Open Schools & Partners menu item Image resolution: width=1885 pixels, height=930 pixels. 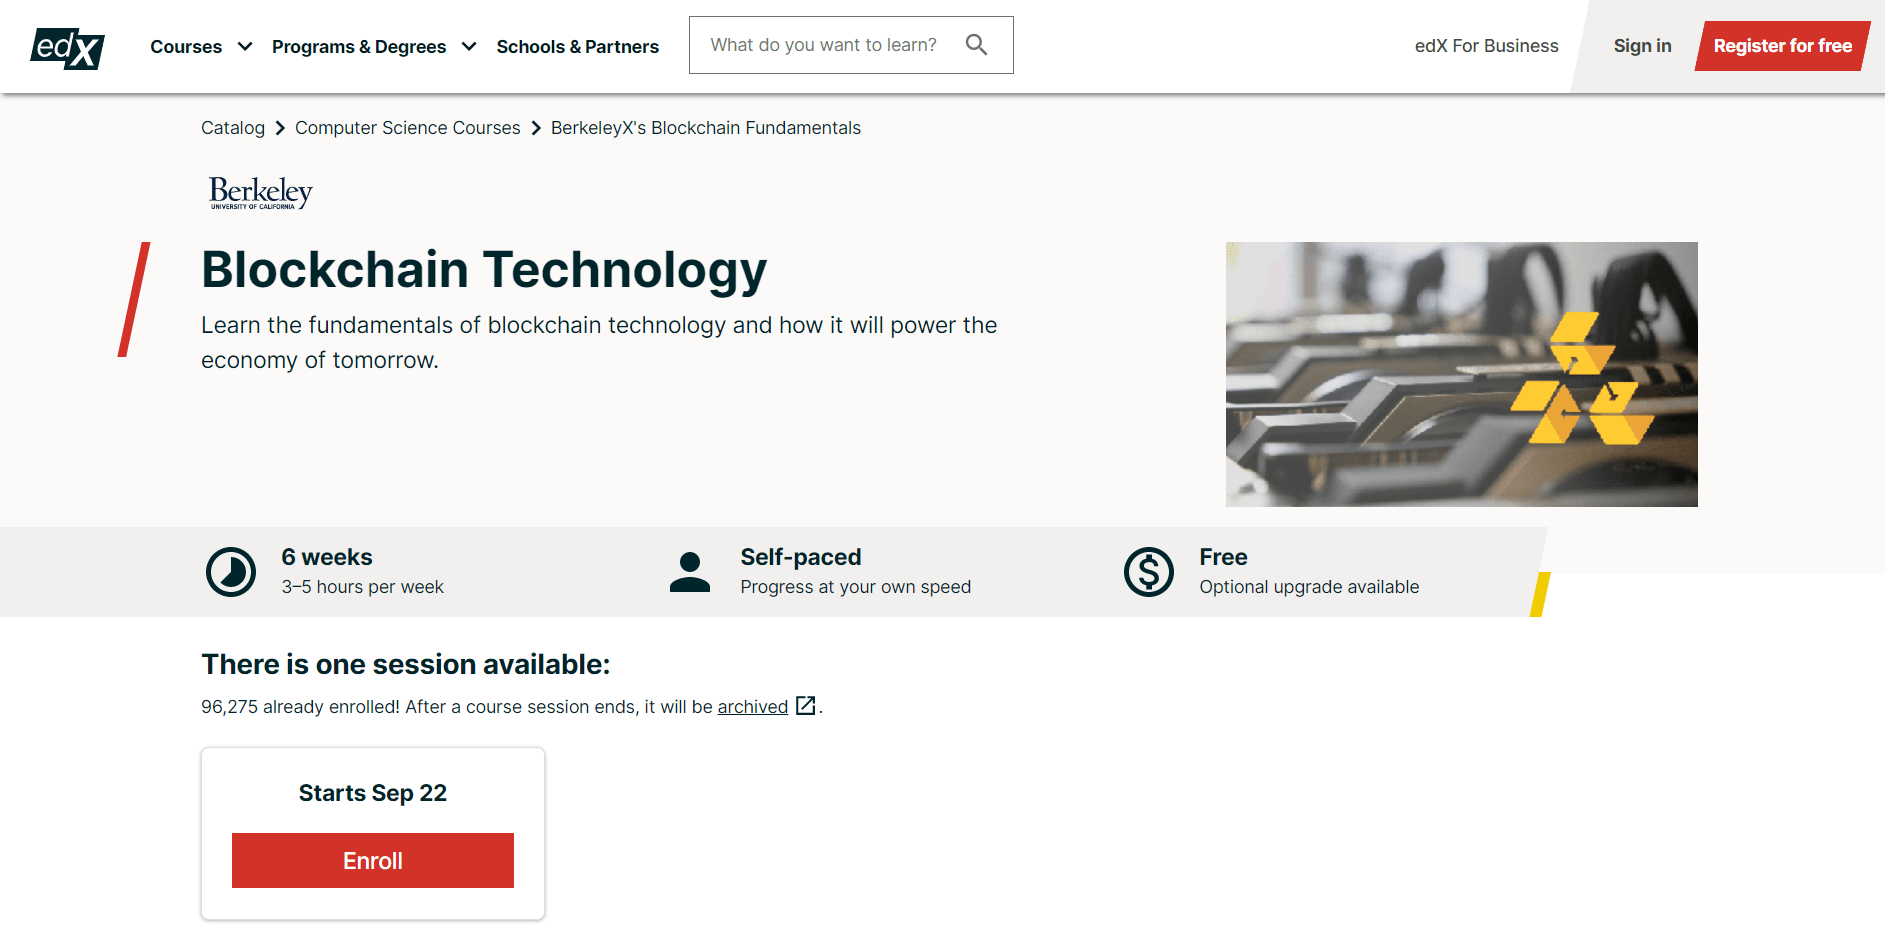577,47
